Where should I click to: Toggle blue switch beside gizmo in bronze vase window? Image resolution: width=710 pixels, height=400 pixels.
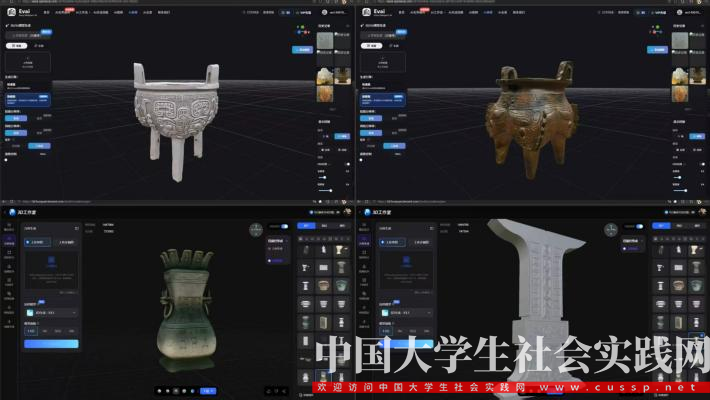284,226
